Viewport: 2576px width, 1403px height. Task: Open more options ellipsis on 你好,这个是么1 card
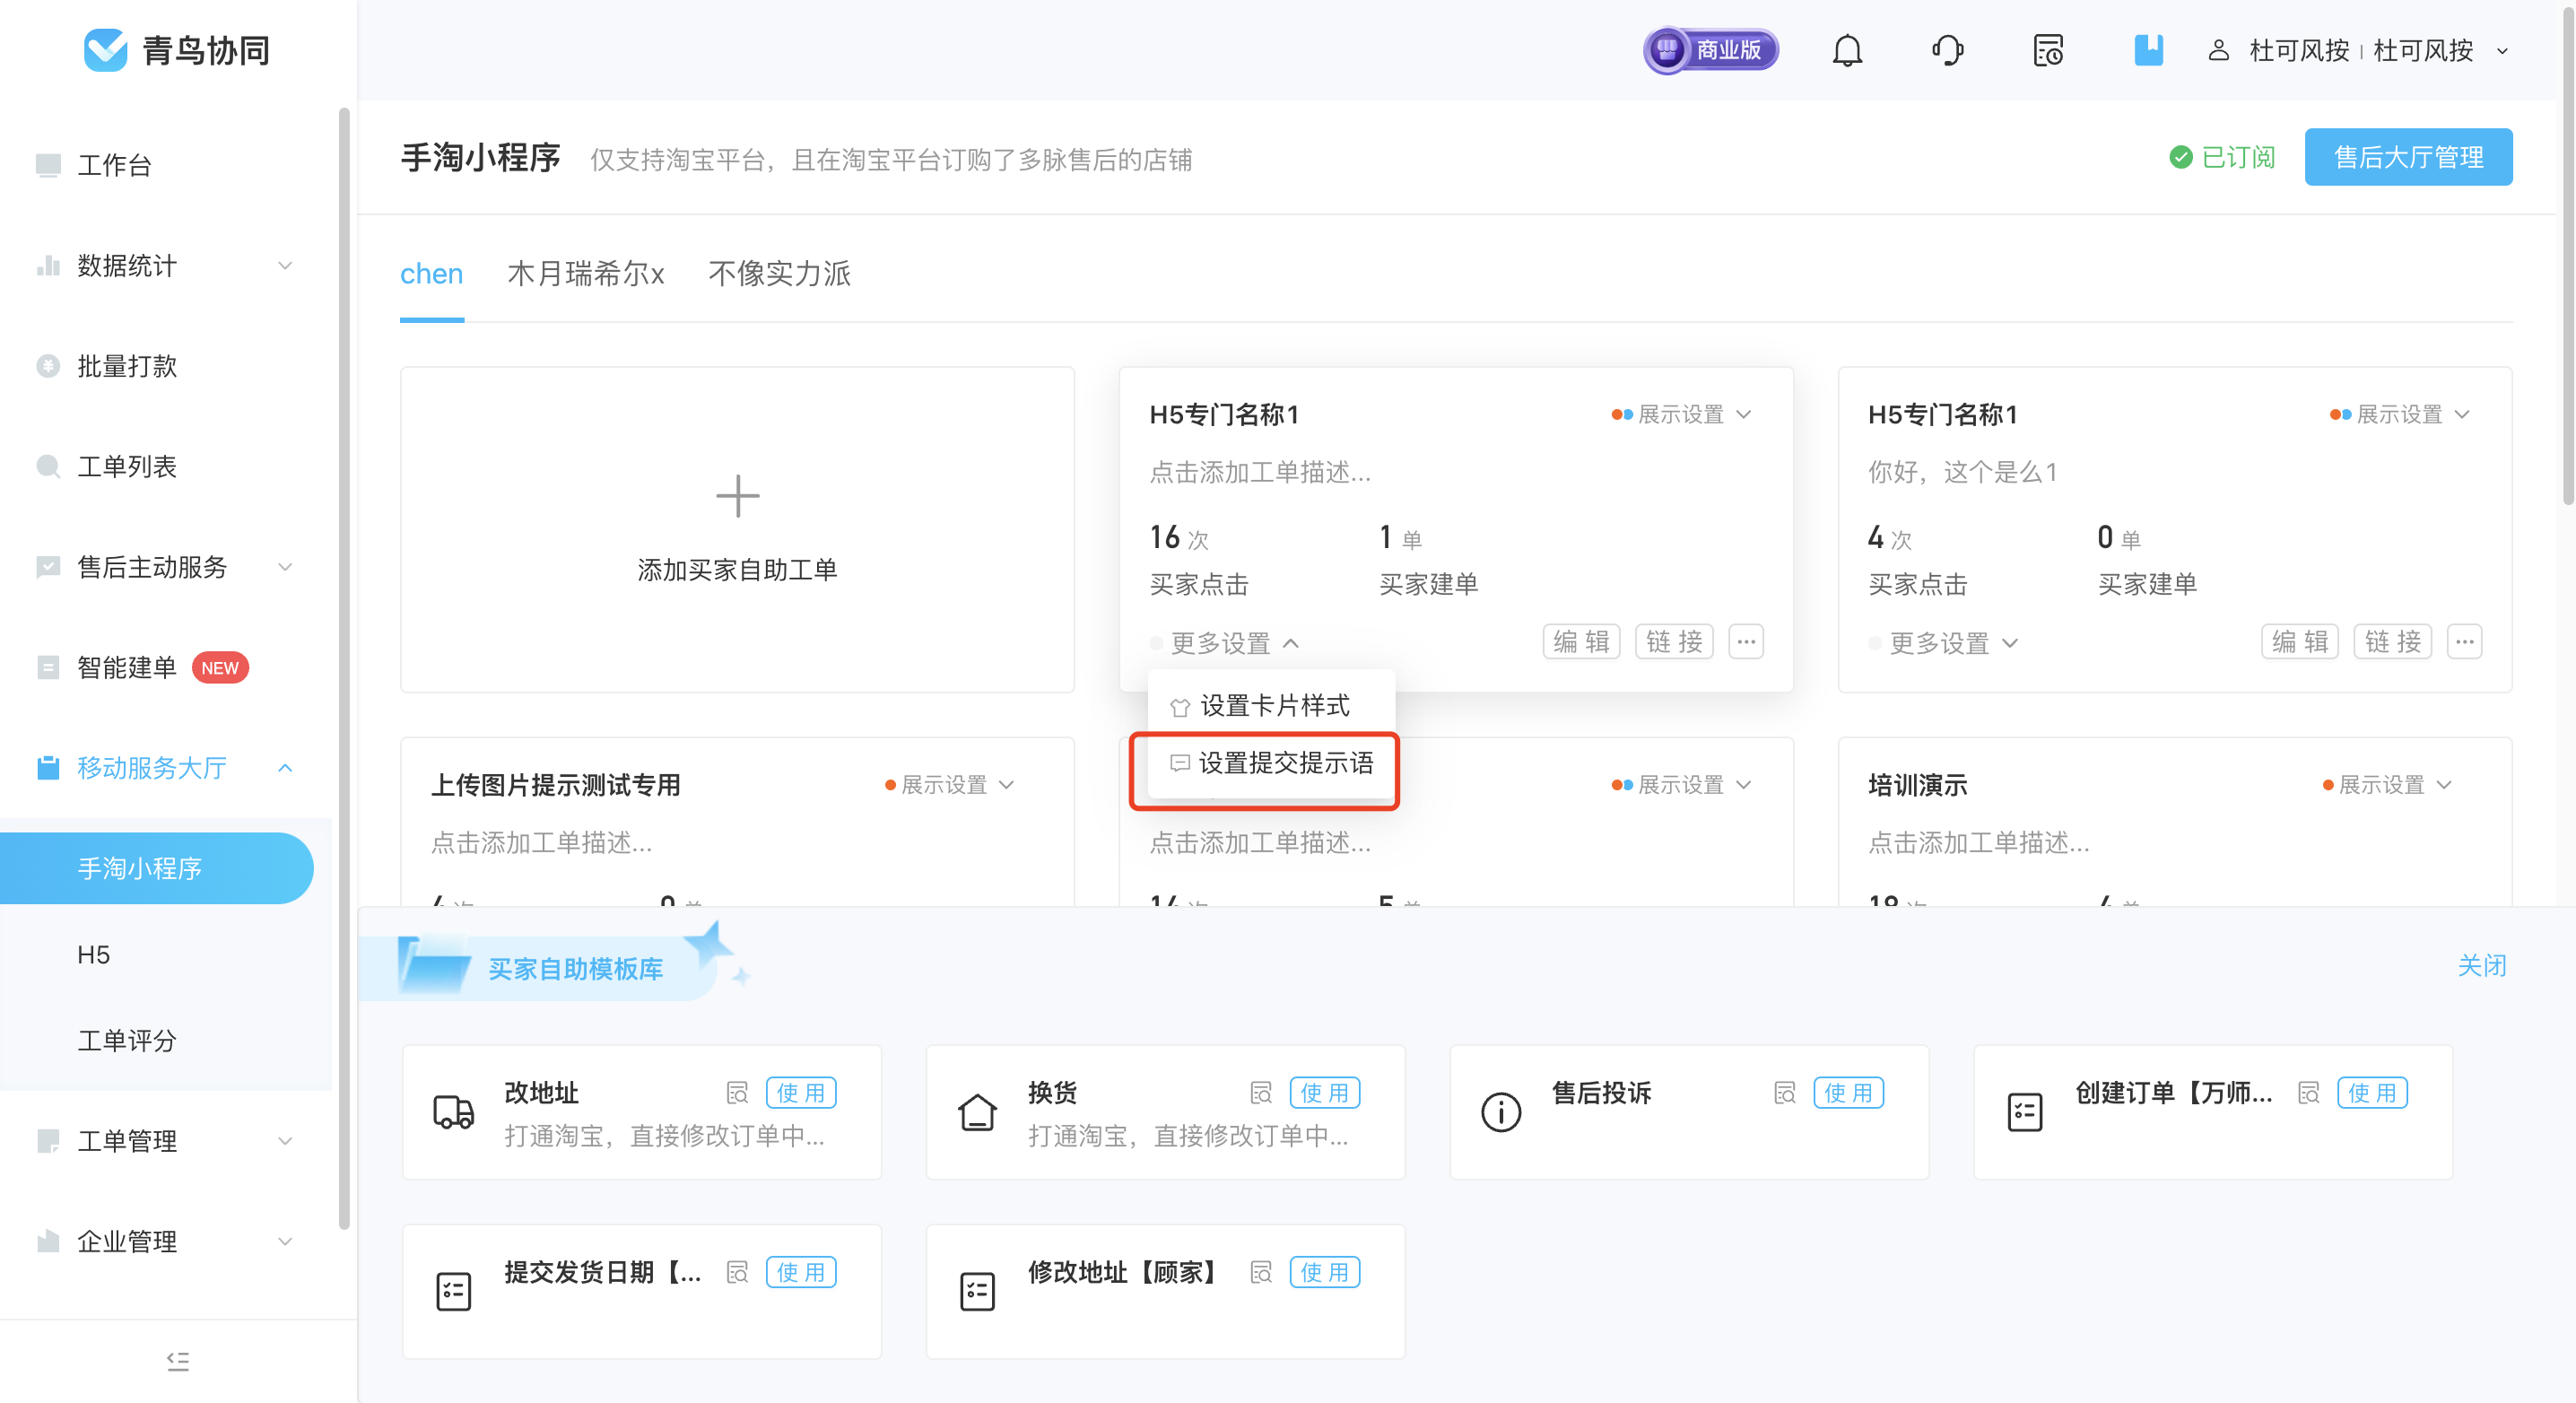(x=2465, y=642)
